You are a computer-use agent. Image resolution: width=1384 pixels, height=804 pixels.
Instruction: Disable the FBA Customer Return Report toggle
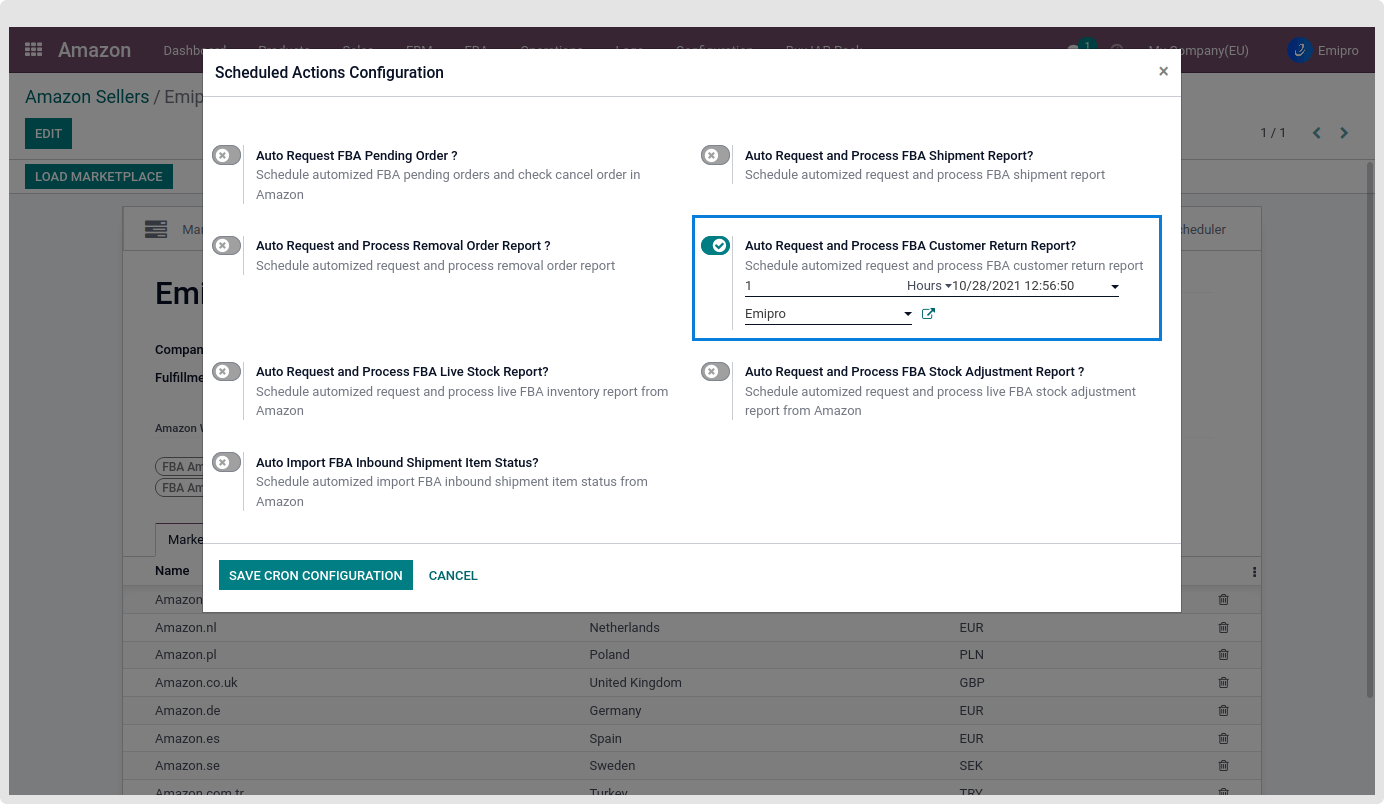[x=715, y=246]
